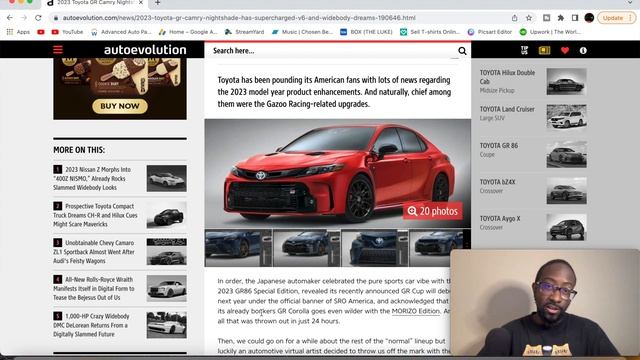Viewport: 640px width, 360px height.
Task: Click the Toyota Aygo X thumbnail image
Action: click(567, 227)
